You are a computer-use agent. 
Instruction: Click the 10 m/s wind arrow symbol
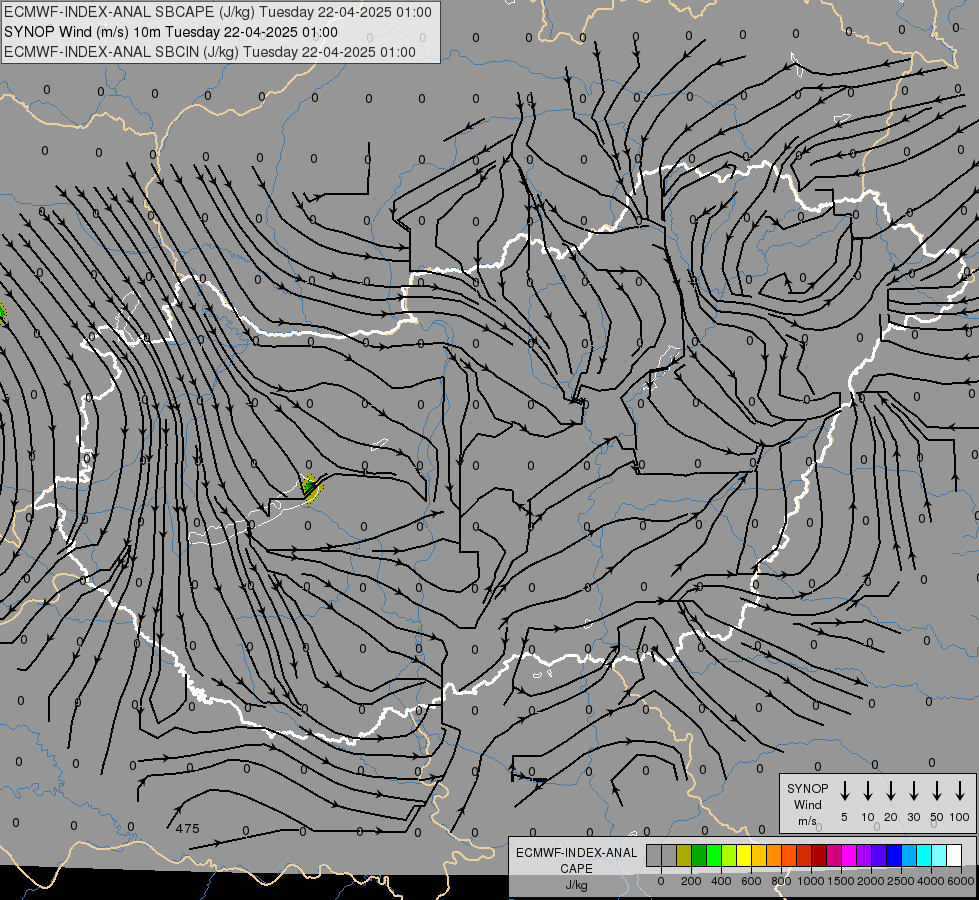coord(867,791)
